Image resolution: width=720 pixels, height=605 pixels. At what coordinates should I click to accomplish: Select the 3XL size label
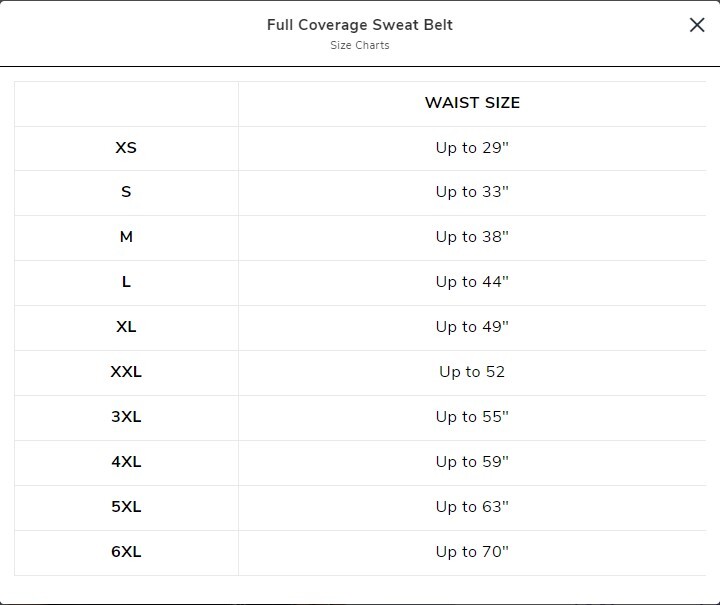(x=126, y=417)
